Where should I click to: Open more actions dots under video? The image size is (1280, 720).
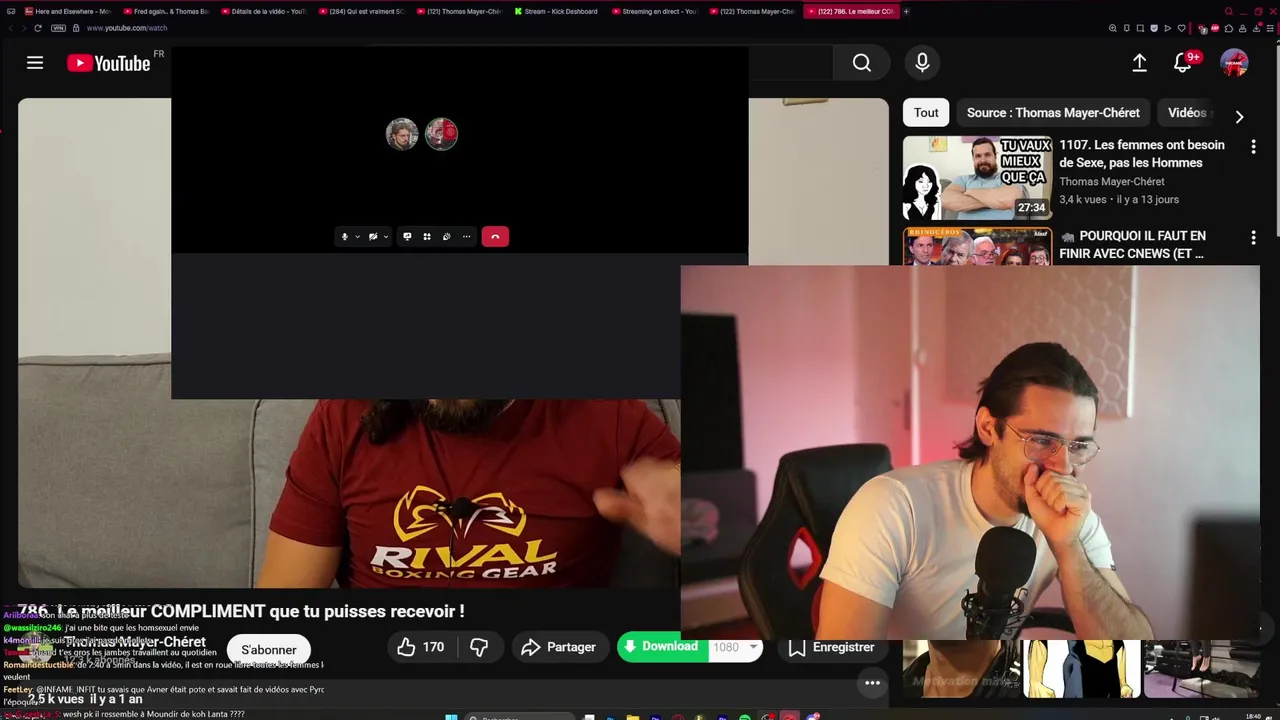(872, 683)
